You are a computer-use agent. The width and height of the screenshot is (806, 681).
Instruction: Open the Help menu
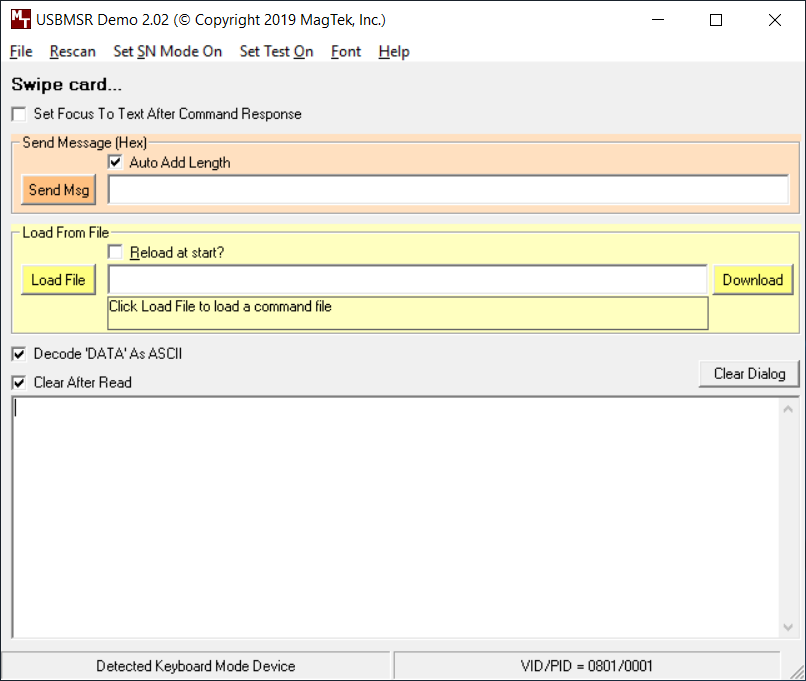tap(394, 51)
